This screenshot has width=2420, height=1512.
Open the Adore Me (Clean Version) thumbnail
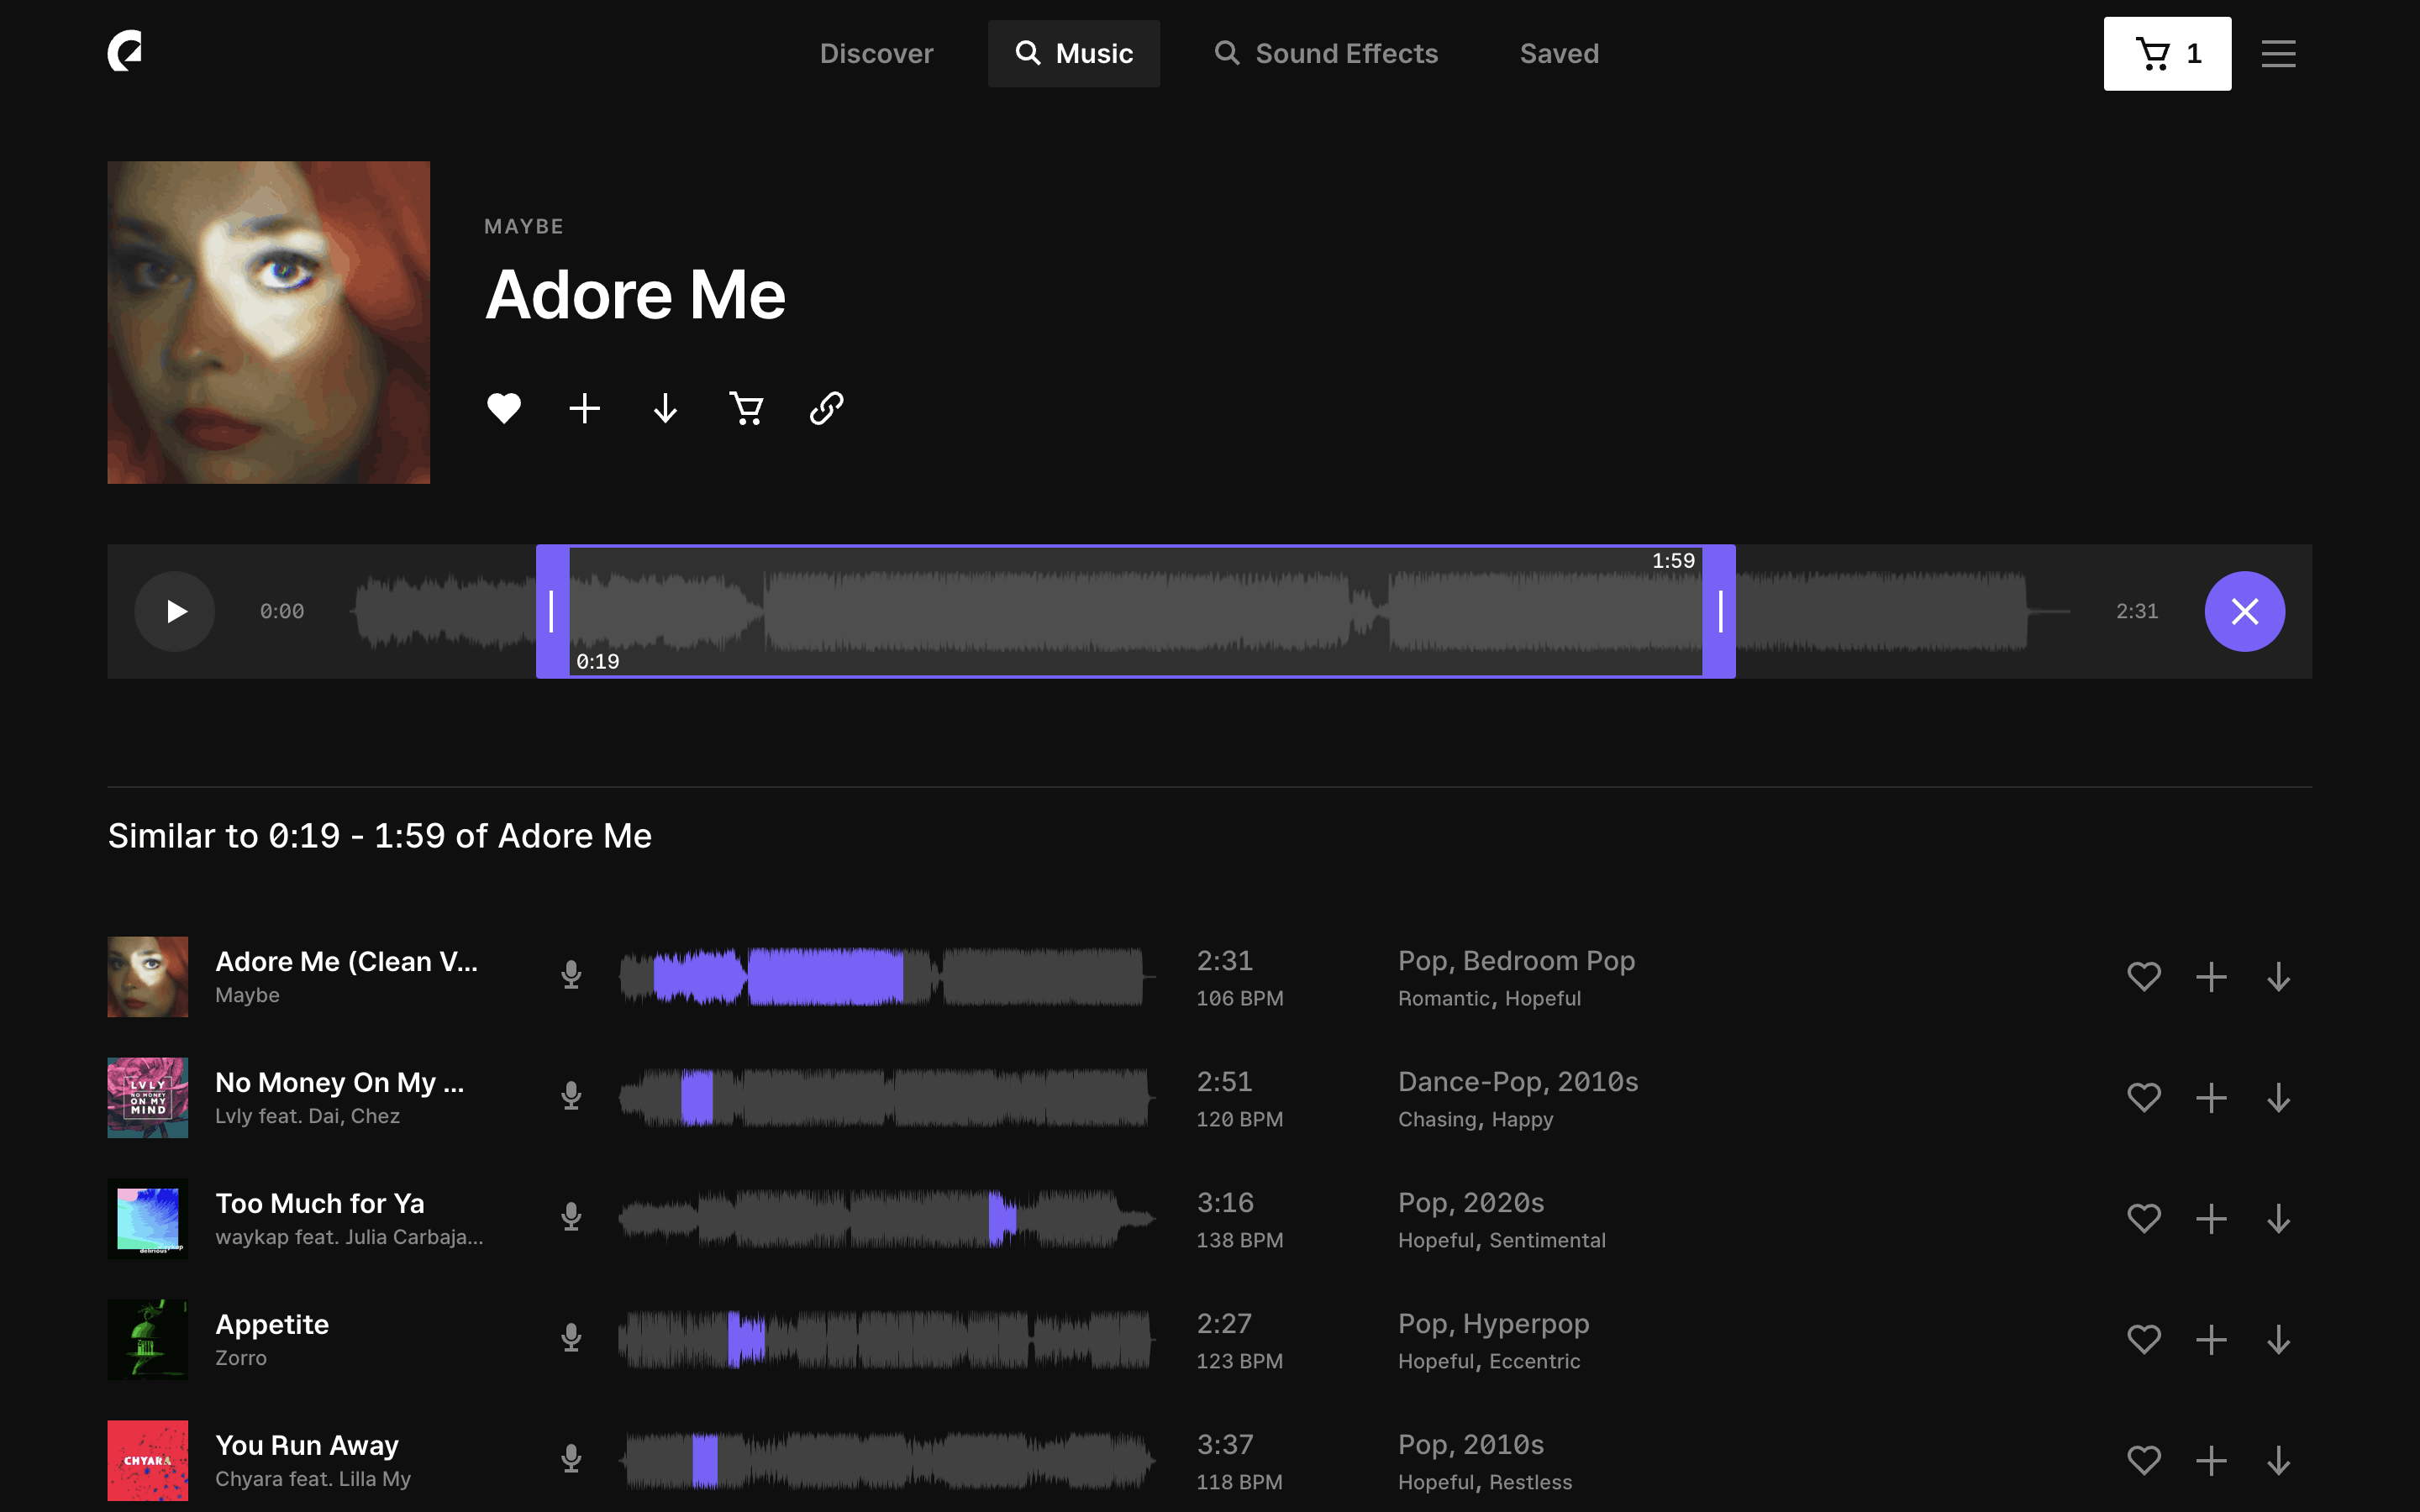pyautogui.click(x=148, y=977)
